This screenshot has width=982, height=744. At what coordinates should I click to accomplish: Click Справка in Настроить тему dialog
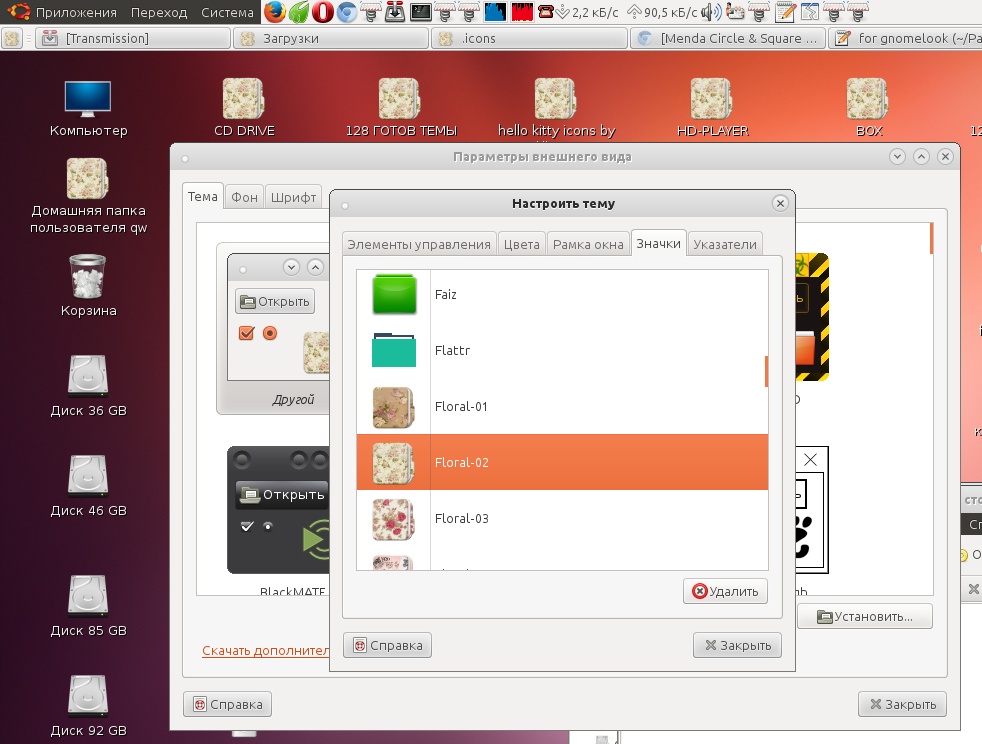[x=388, y=645]
